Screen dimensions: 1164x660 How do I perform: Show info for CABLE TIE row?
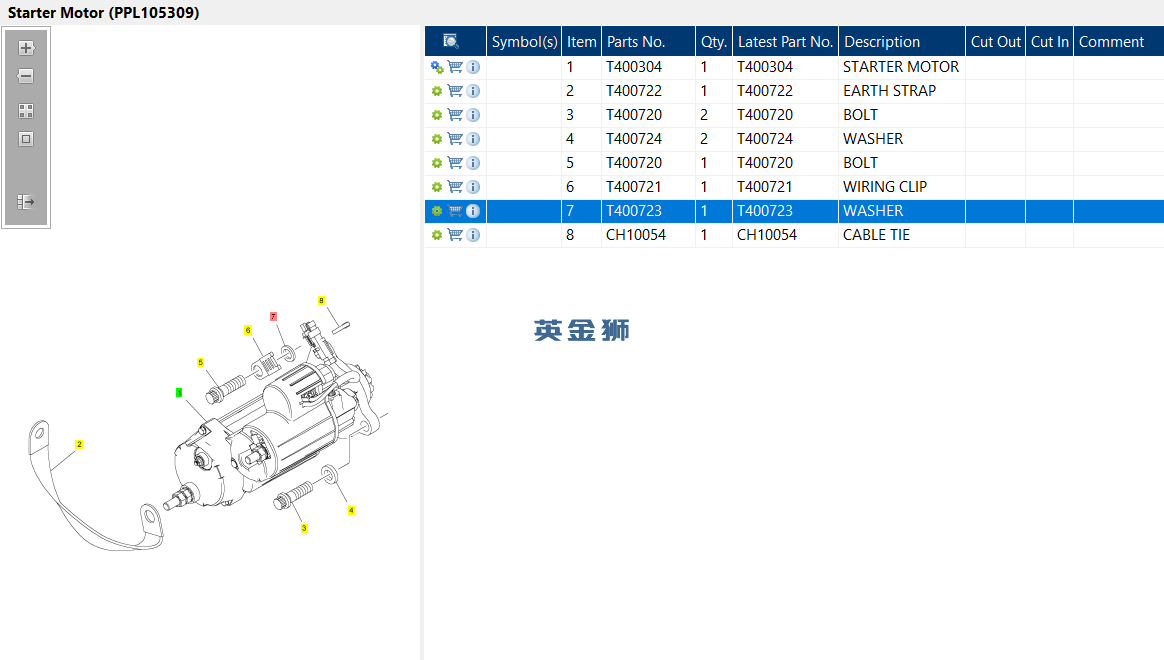click(473, 235)
